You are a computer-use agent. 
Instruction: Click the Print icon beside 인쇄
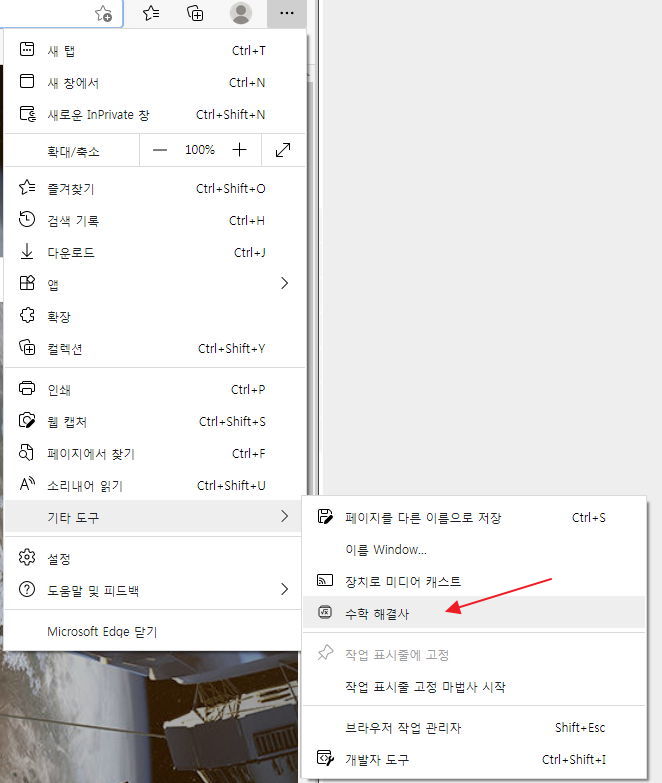[27, 389]
